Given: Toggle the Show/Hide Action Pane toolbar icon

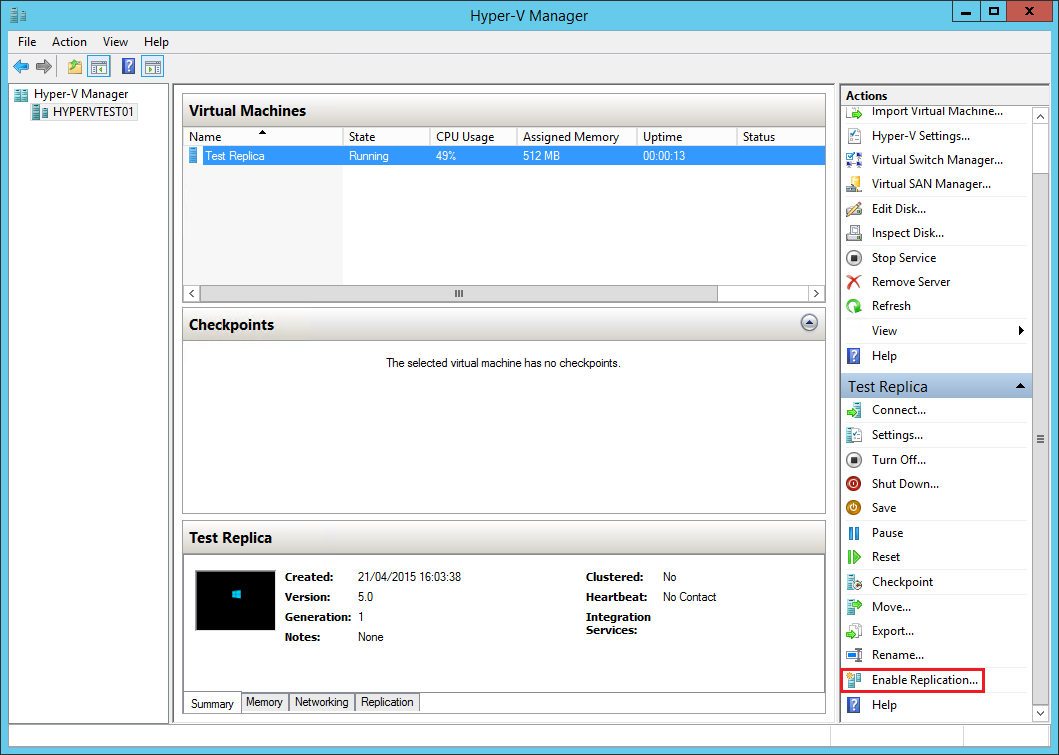Looking at the screenshot, I should point(153,66).
